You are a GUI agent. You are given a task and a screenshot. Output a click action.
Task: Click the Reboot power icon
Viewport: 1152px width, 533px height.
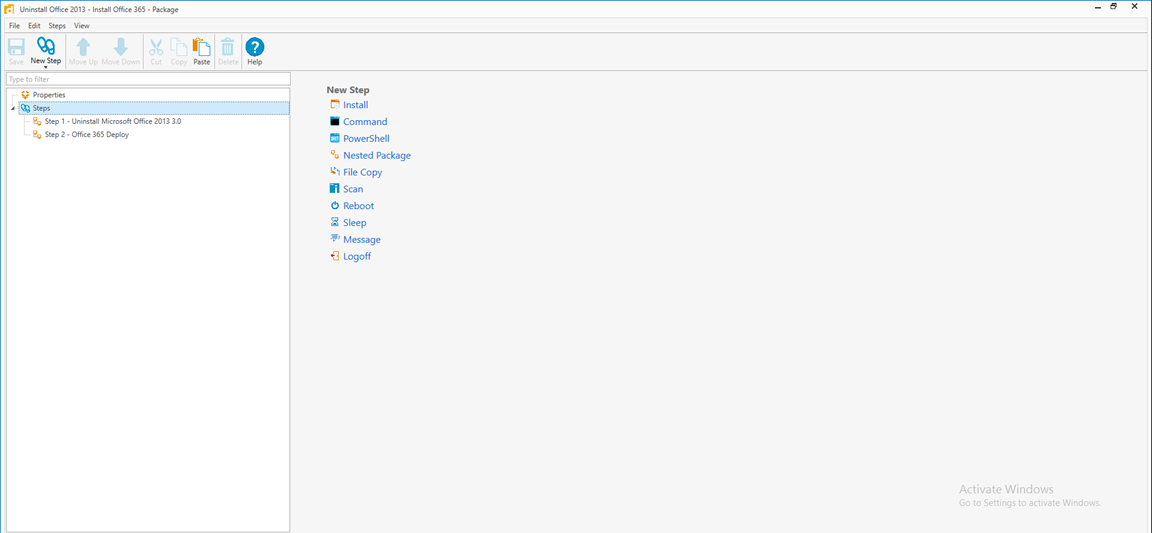tap(335, 206)
